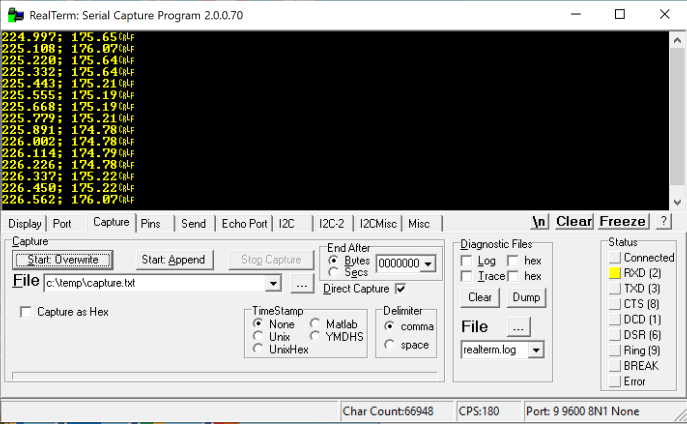Screen dimensions: 687x424
Task: Click the Start: Overwrite button
Action: pos(62,260)
